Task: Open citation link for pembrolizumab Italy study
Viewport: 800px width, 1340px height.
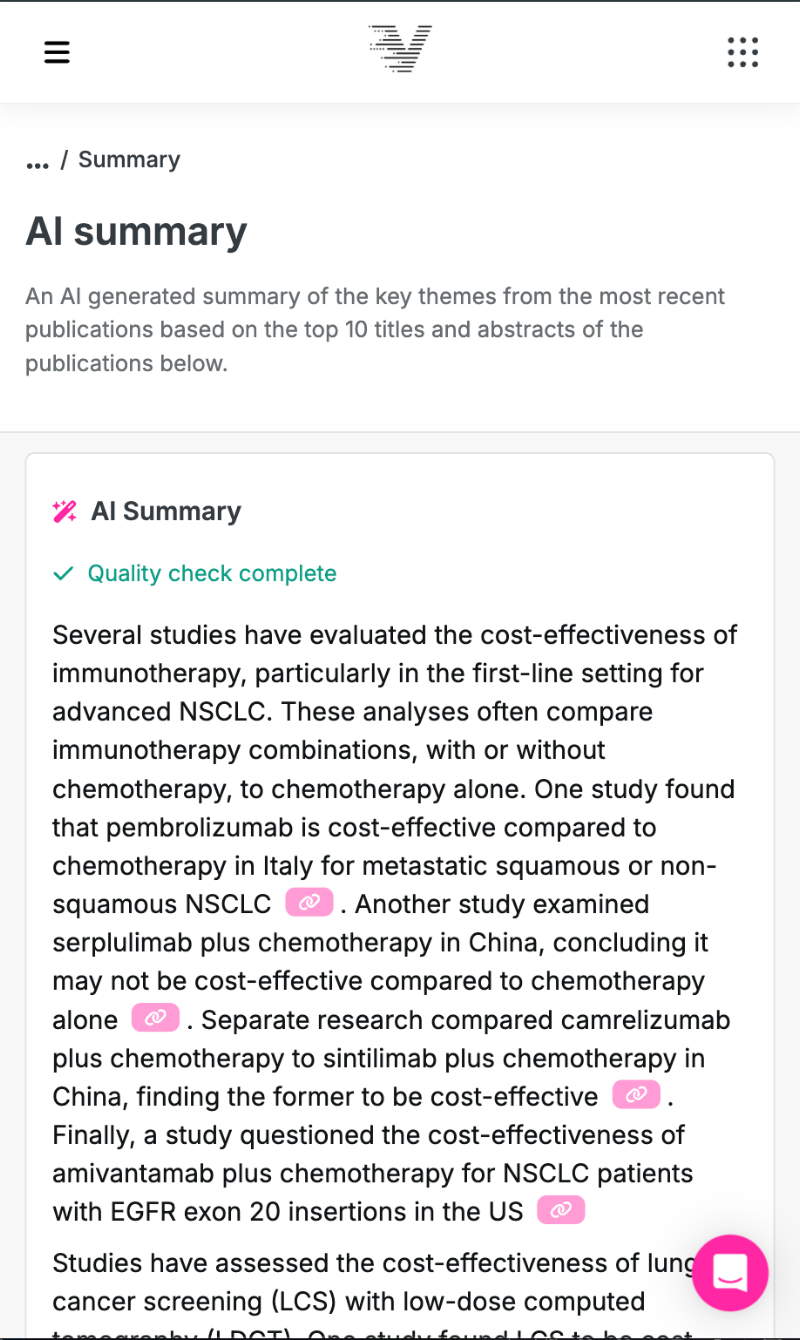Action: click(309, 903)
